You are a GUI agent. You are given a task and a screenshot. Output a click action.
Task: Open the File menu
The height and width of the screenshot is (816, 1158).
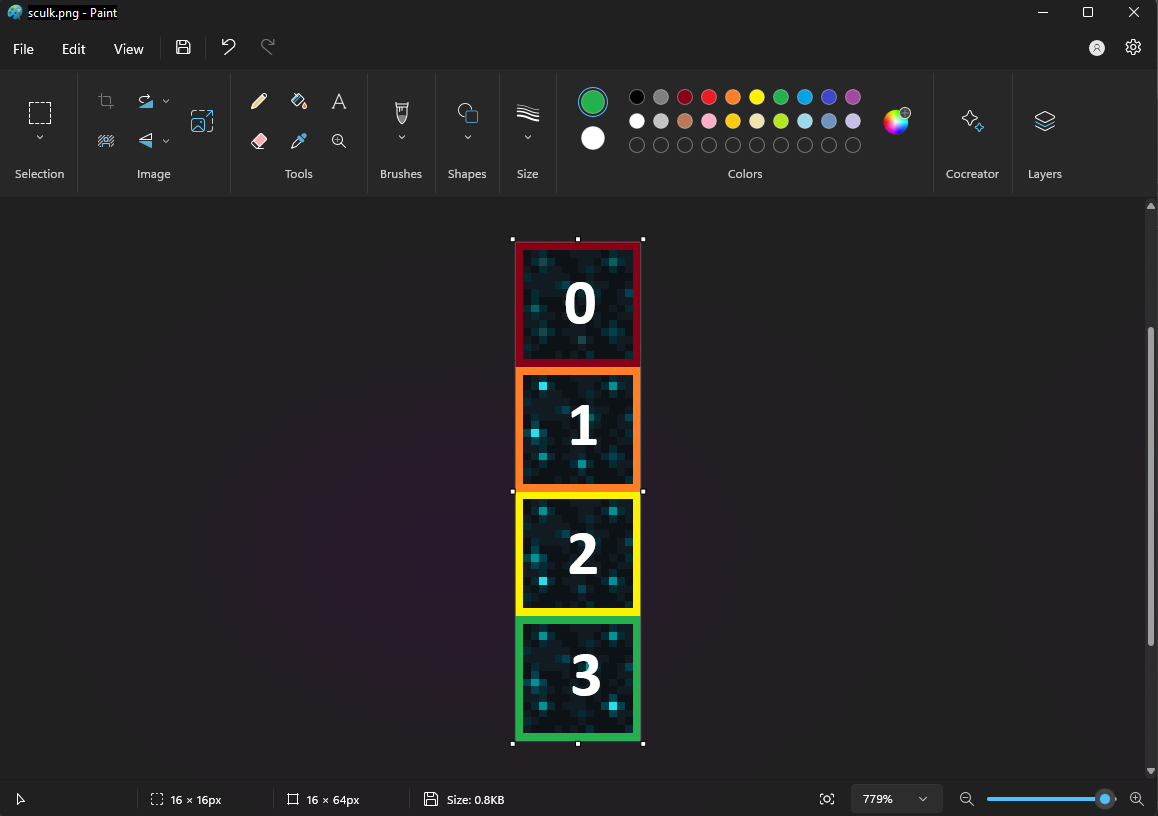[24, 49]
